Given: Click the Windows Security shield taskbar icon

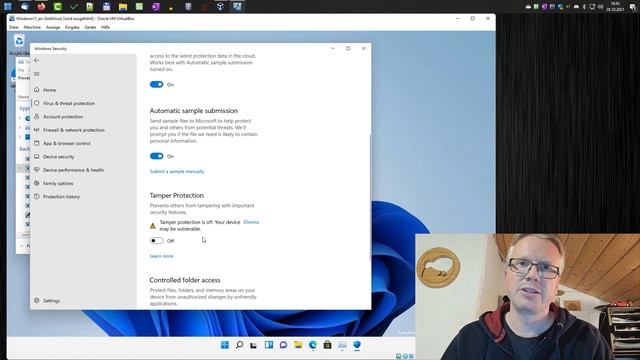Looking at the screenshot, I should [357, 345].
